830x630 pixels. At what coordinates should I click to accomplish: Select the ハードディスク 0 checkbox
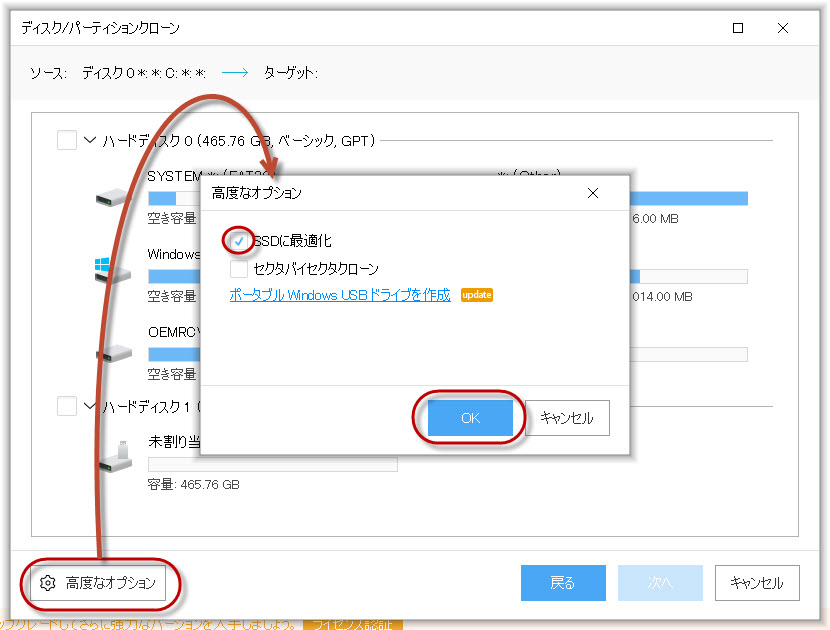(x=67, y=140)
